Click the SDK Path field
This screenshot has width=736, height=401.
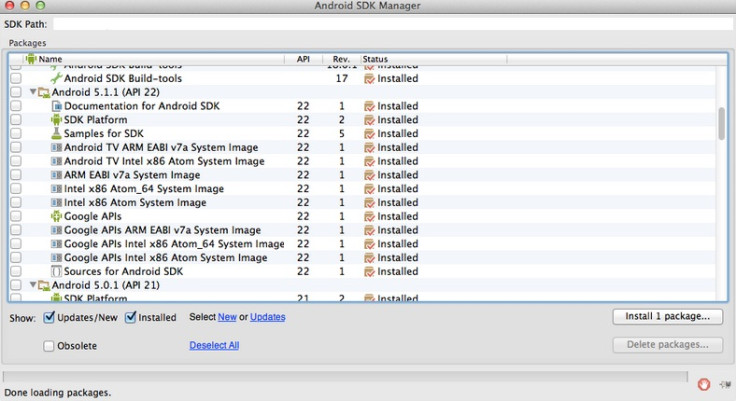coord(393,24)
